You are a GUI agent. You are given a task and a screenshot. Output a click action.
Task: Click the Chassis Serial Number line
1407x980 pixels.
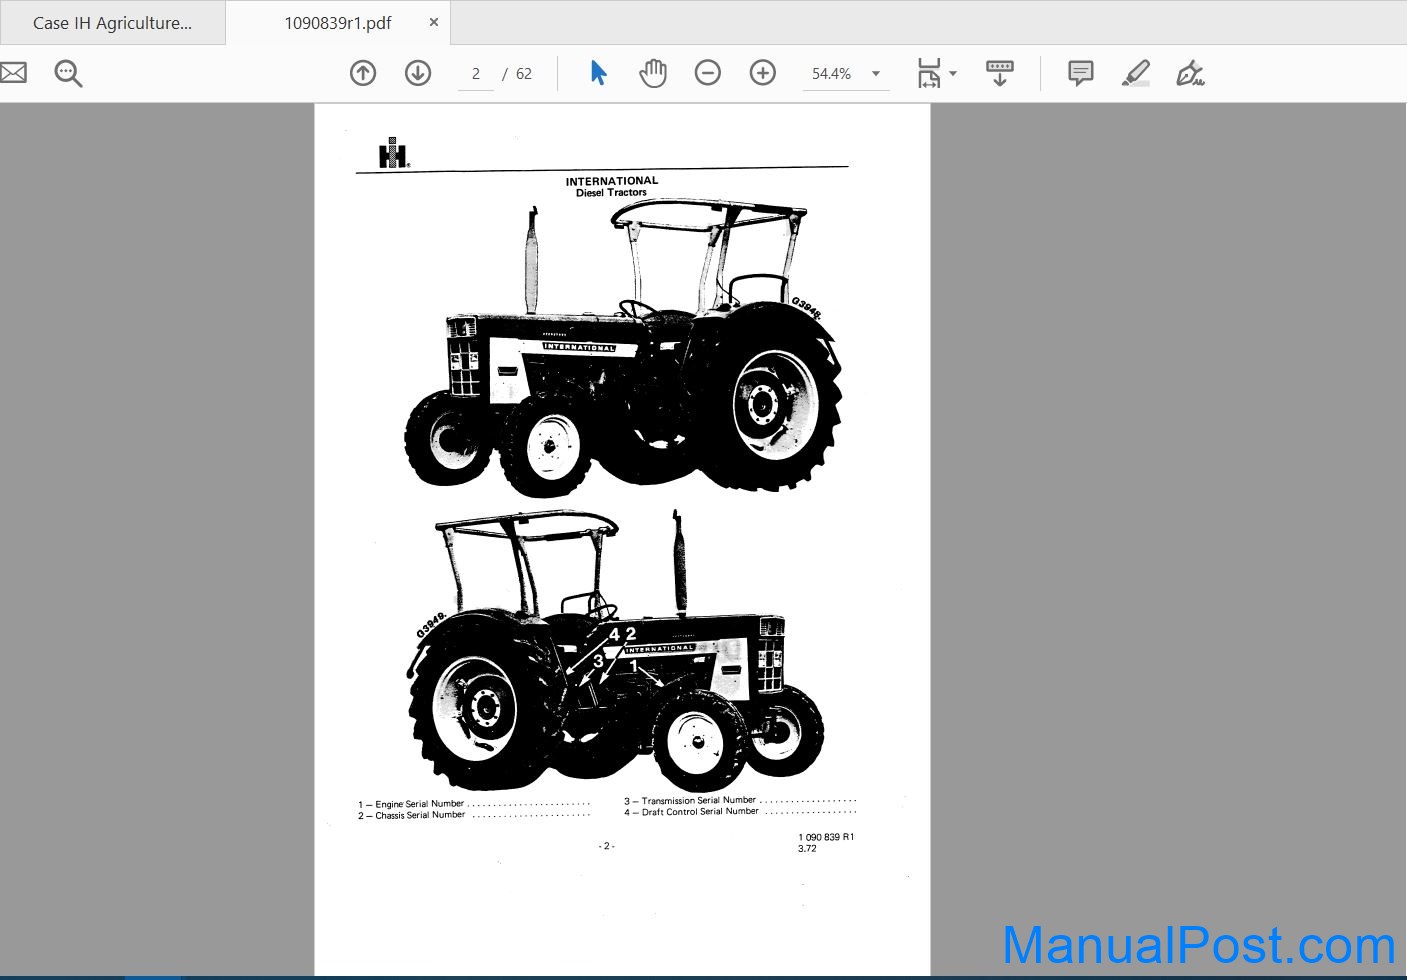coord(474,815)
